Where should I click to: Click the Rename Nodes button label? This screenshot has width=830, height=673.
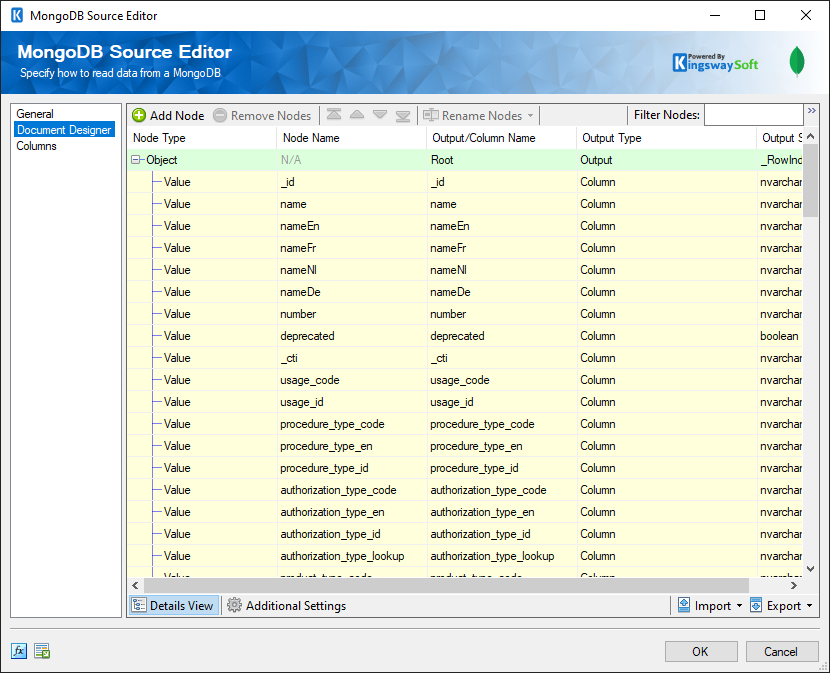pos(482,115)
